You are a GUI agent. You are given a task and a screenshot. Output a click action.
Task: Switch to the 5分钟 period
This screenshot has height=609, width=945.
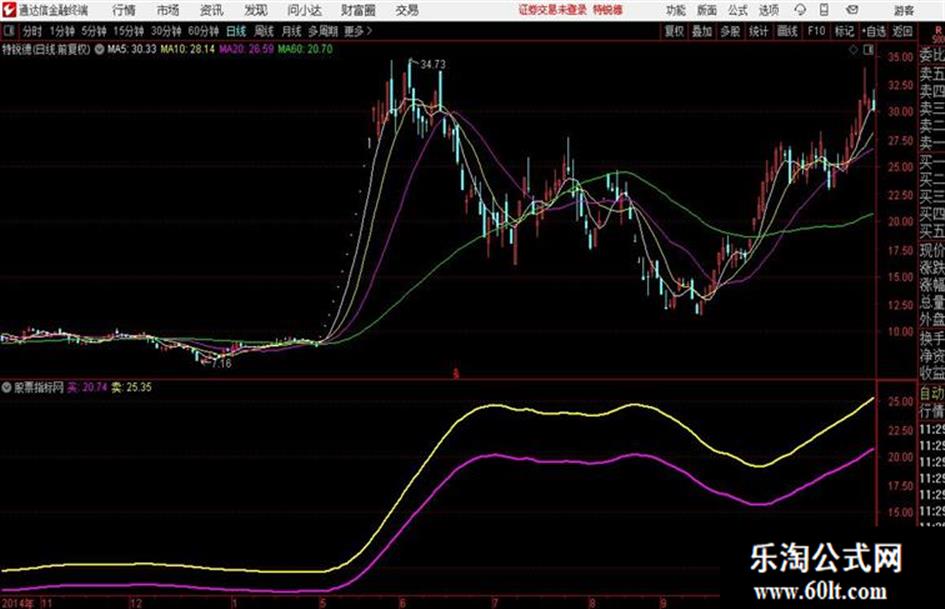point(93,31)
